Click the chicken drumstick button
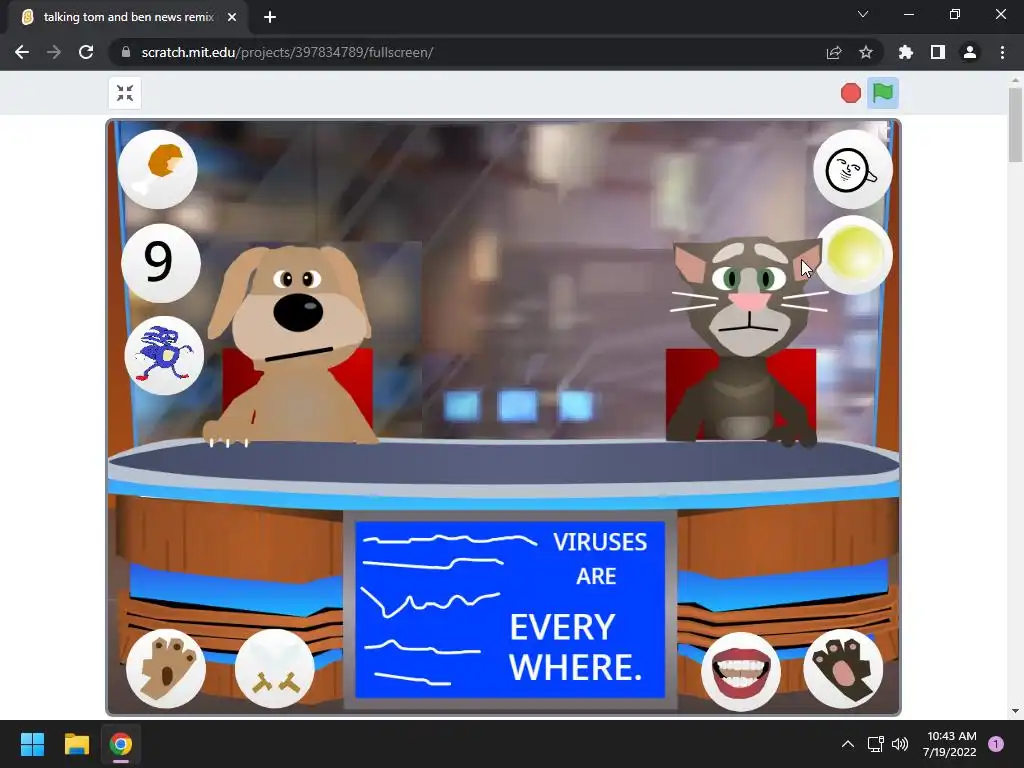The width and height of the screenshot is (1024, 768). [157, 169]
